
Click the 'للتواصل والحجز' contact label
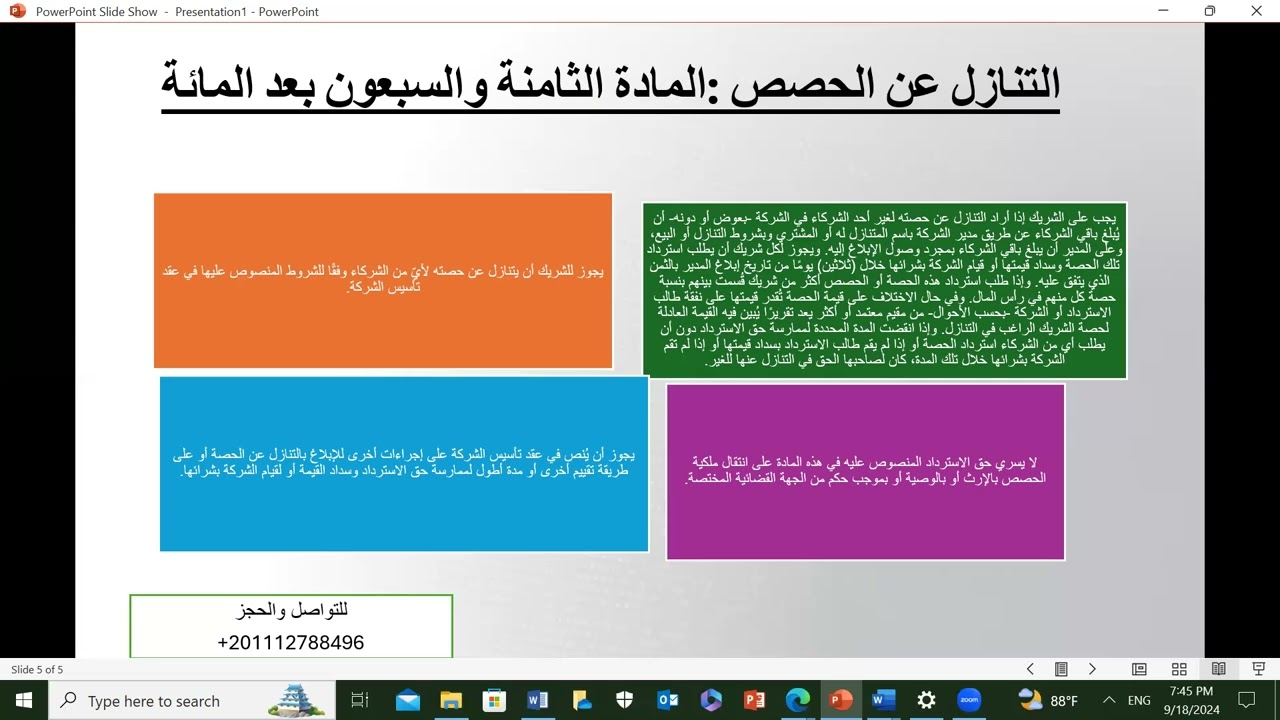pos(292,609)
